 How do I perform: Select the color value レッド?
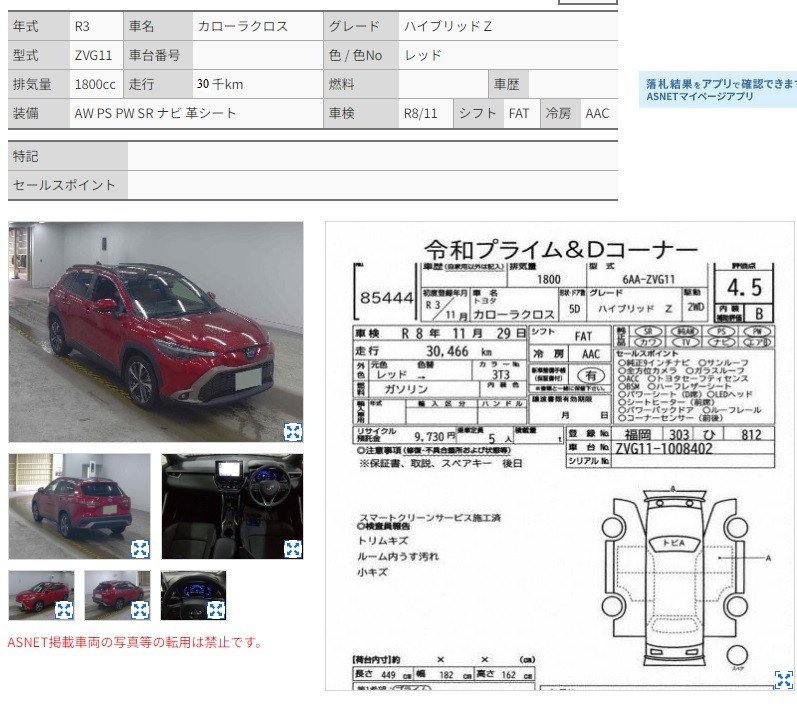(x=423, y=55)
